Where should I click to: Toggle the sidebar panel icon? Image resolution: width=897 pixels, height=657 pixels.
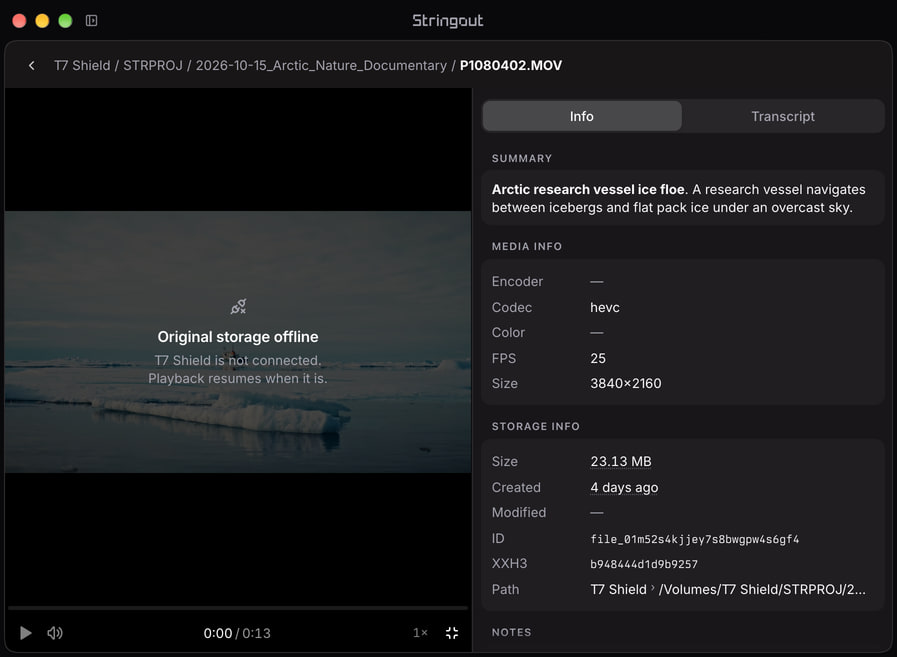tap(92, 21)
